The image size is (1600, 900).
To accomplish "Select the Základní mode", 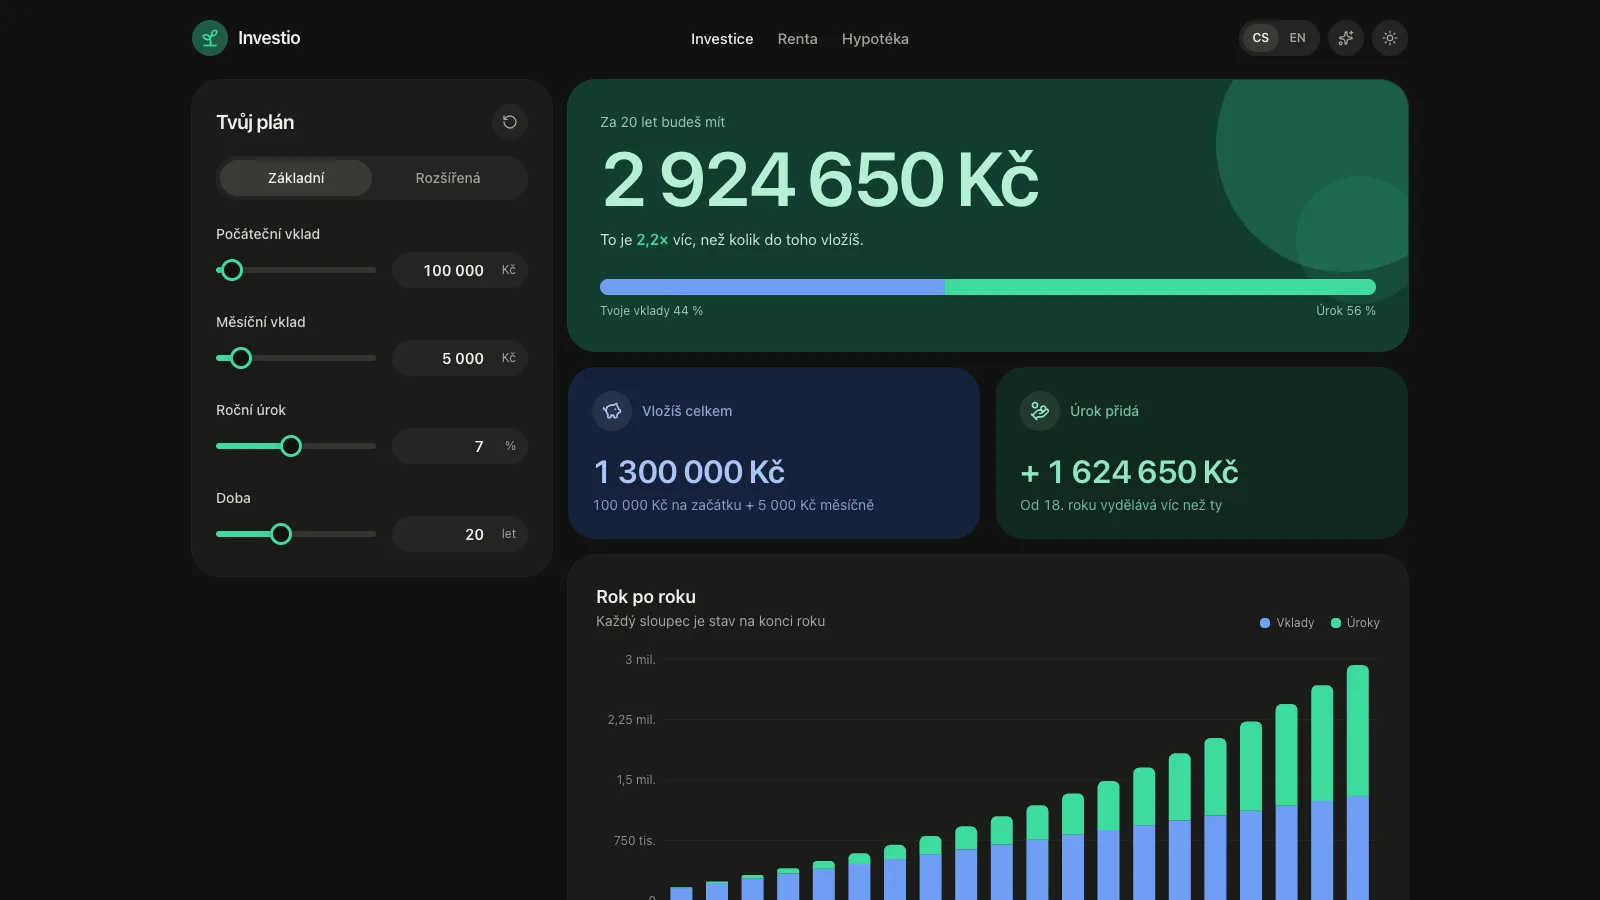I will [296, 178].
